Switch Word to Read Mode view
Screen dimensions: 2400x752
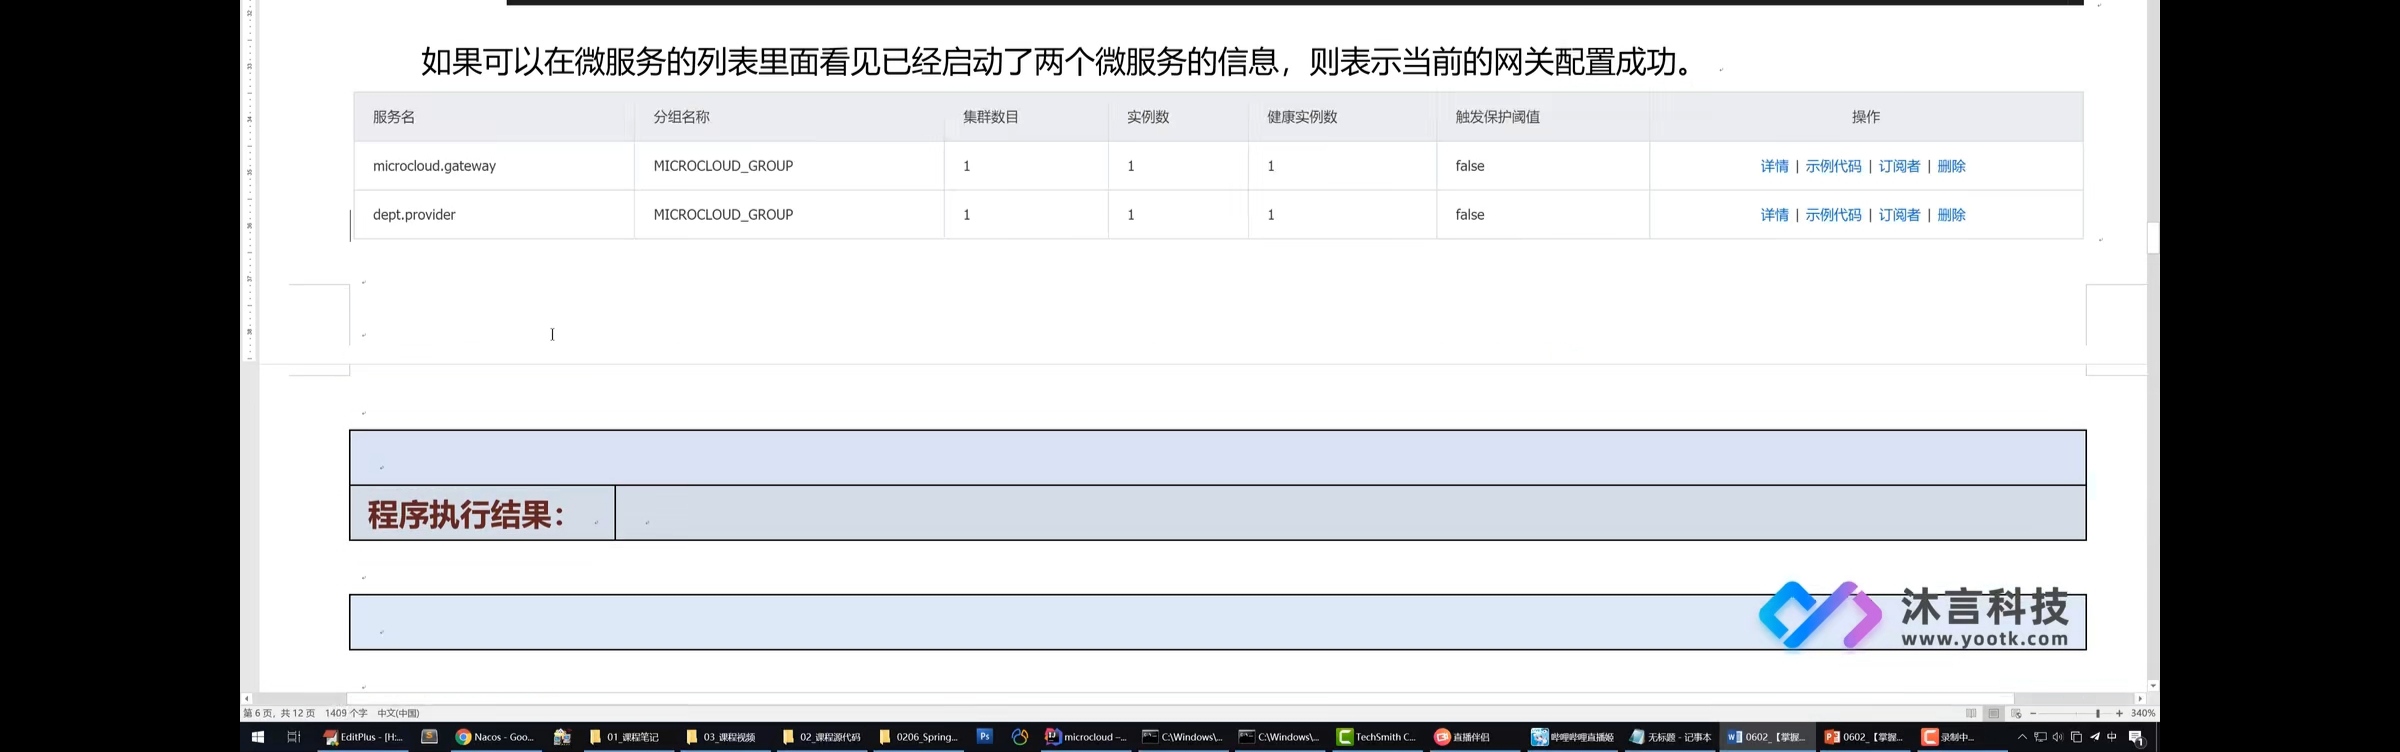tap(1971, 713)
